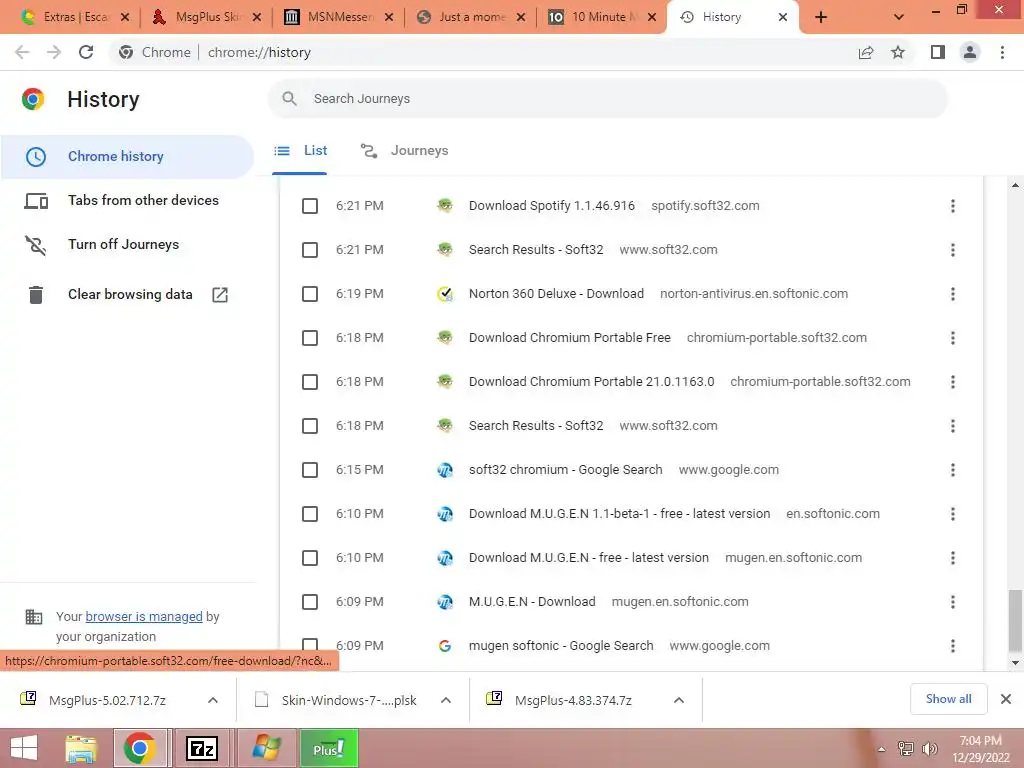
Task: Open more actions for mugen softonic Google Search
Action: 953,646
